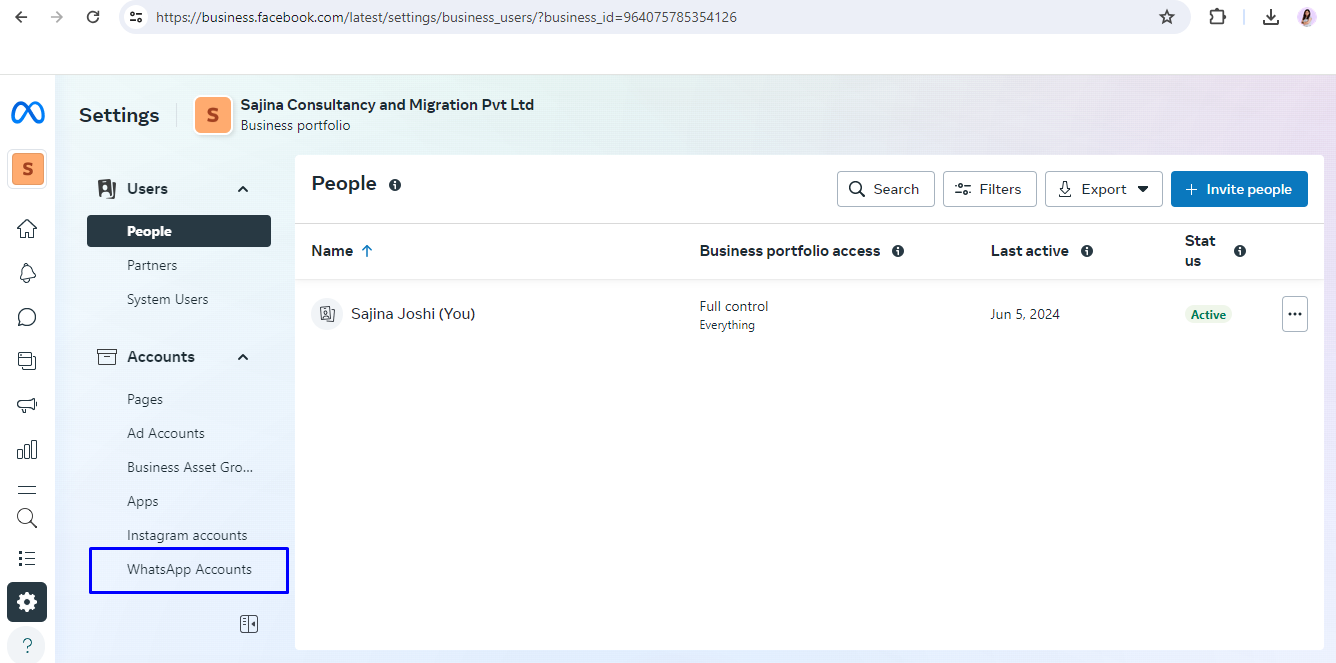Open Business Asset Groups item
1336x663 pixels.
(x=190, y=467)
